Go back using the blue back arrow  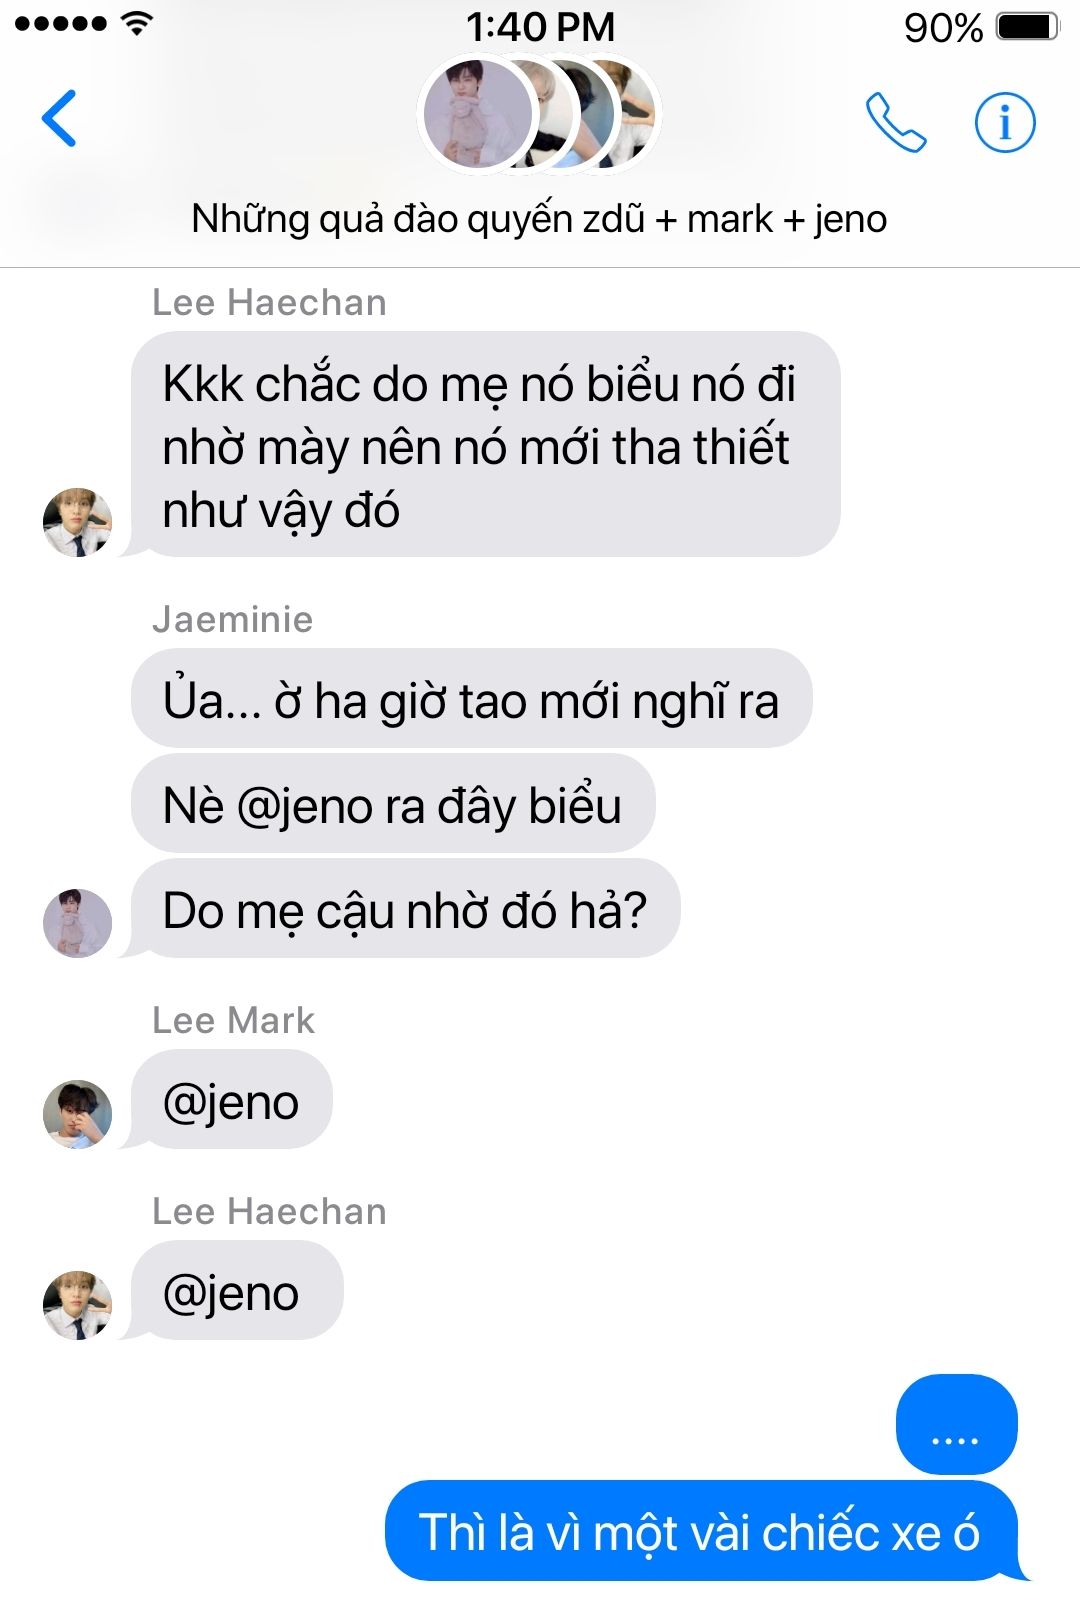tap(59, 118)
